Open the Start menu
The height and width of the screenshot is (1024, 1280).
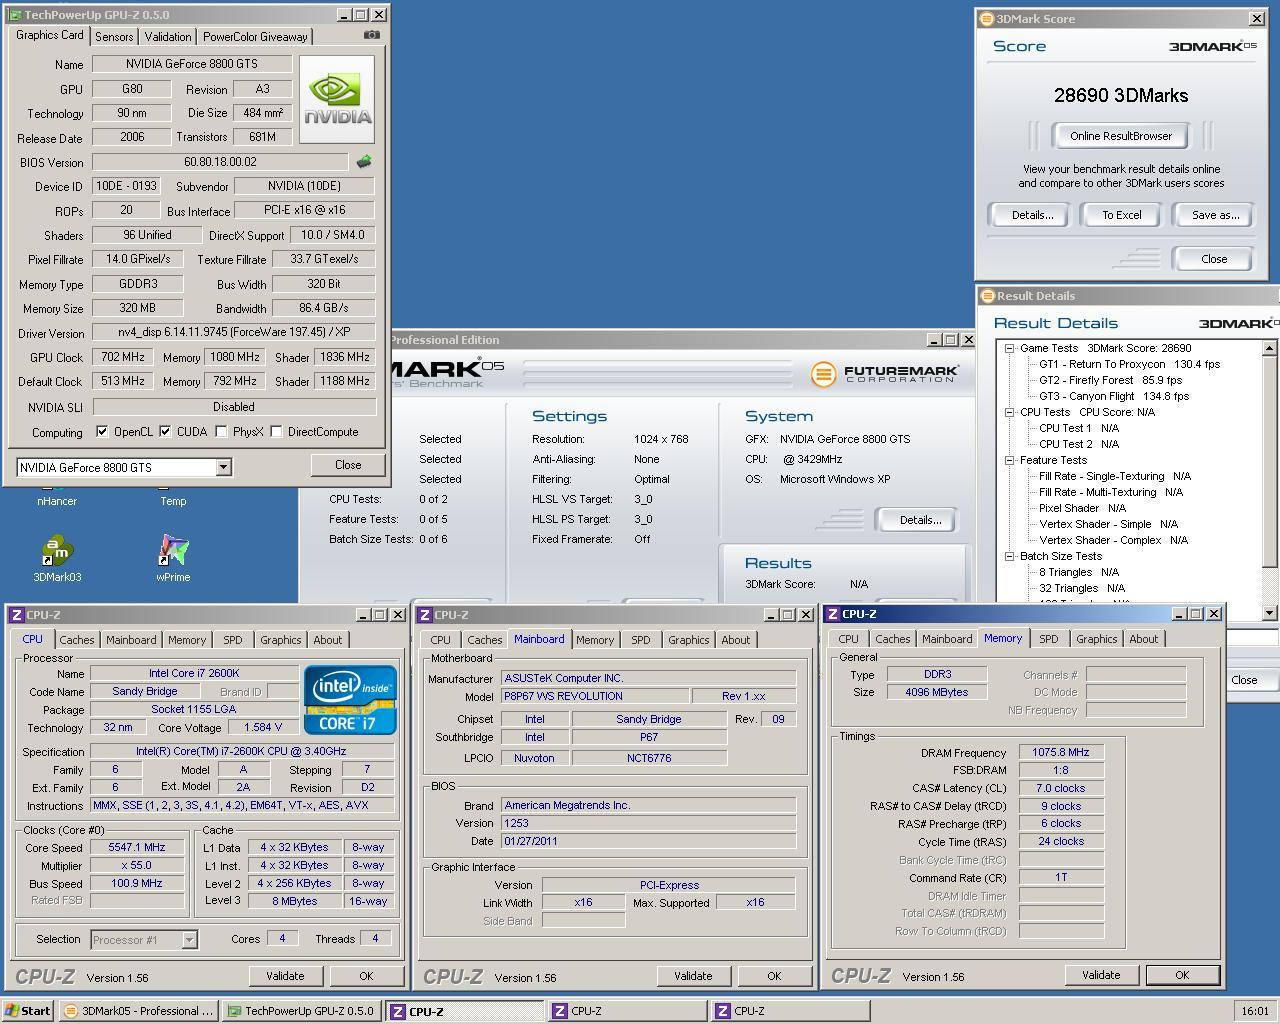point(27,1011)
